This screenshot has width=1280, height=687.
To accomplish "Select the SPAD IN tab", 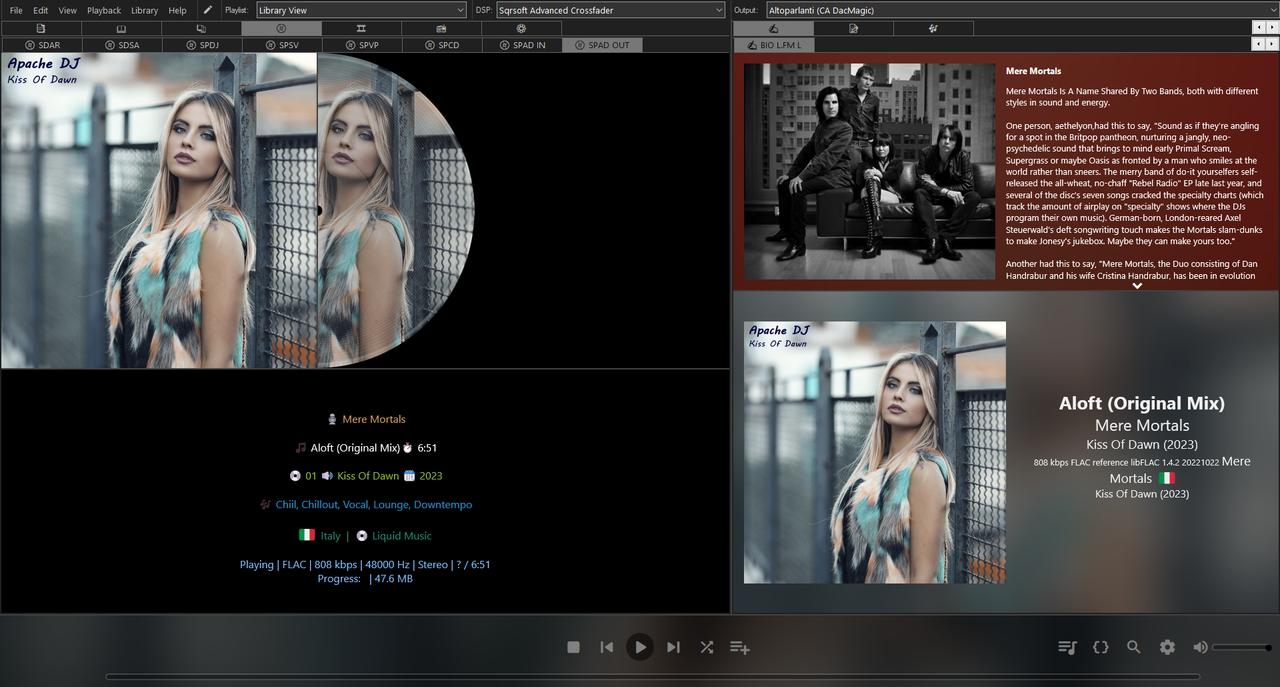I will coord(521,45).
